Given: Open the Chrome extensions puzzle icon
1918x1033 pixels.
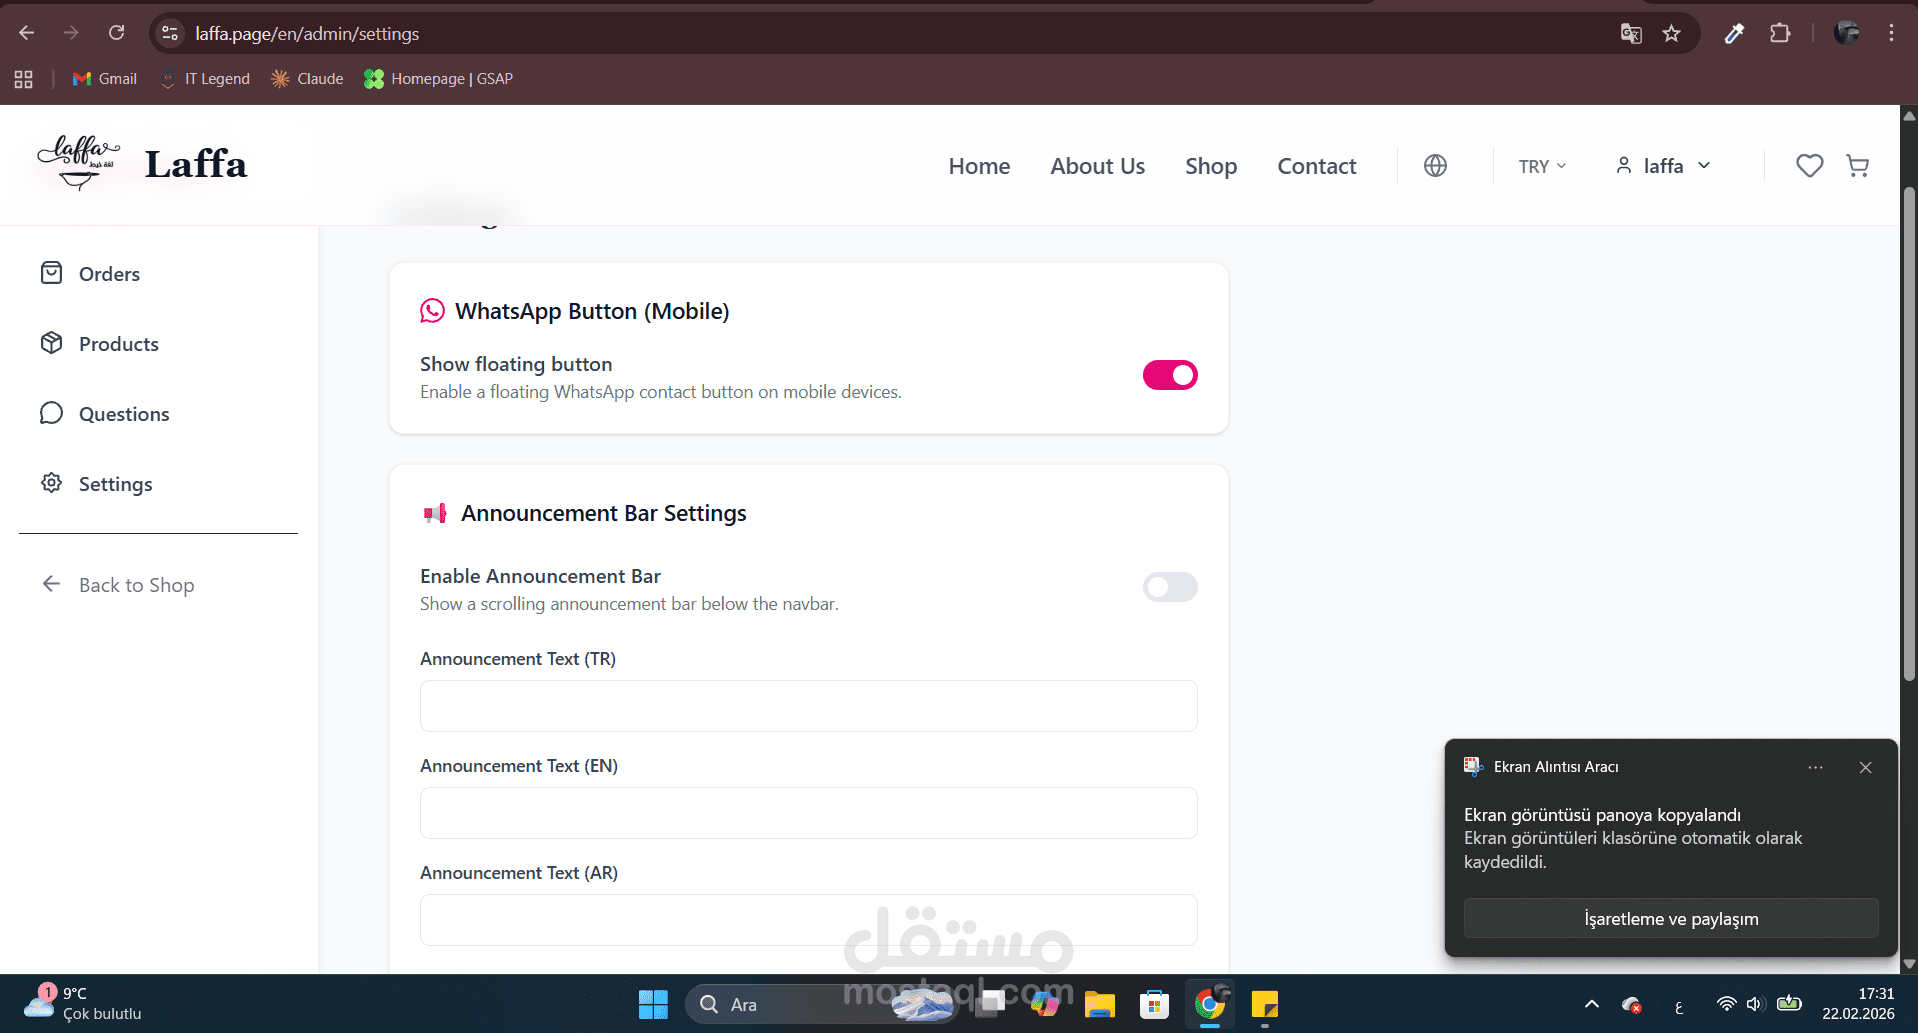Looking at the screenshot, I should point(1780,34).
